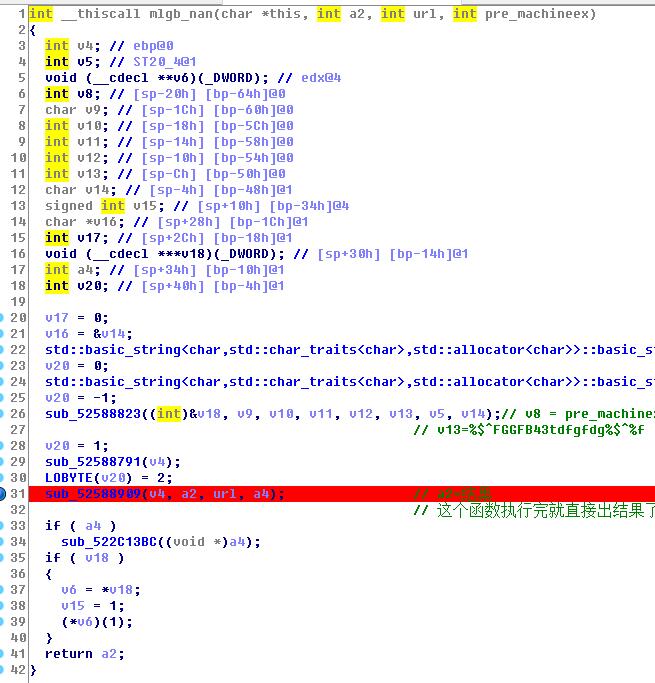Click &v14 in the v16 assignment

click(112, 334)
